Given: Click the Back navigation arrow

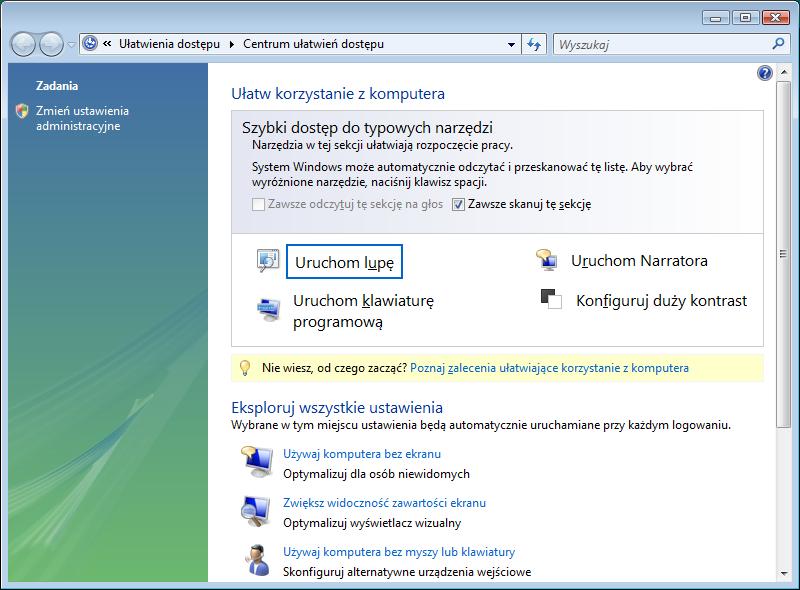Looking at the screenshot, I should point(23,44).
